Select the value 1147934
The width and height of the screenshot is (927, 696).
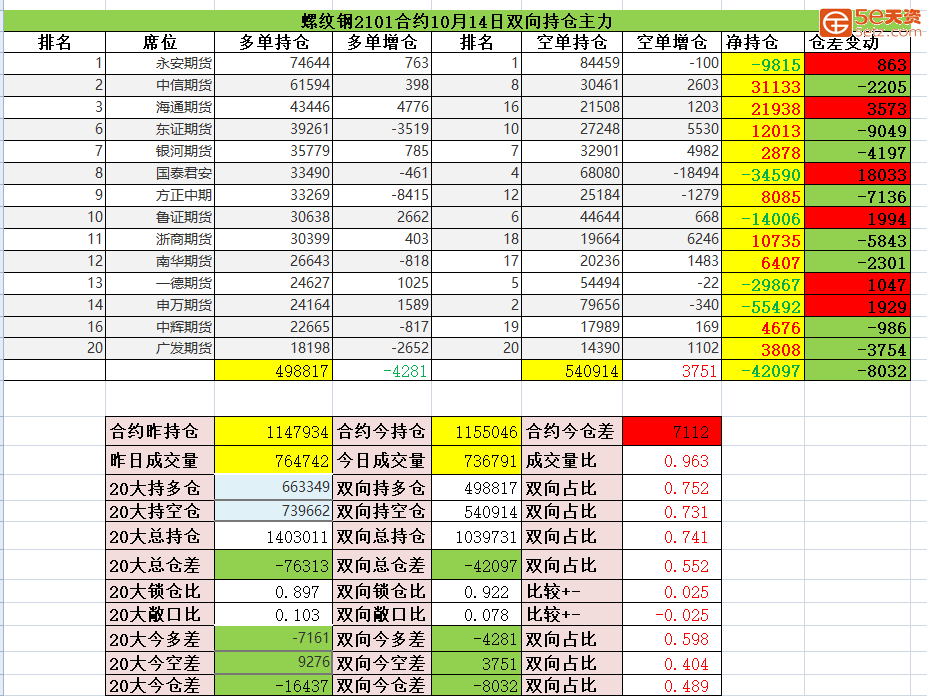point(273,431)
